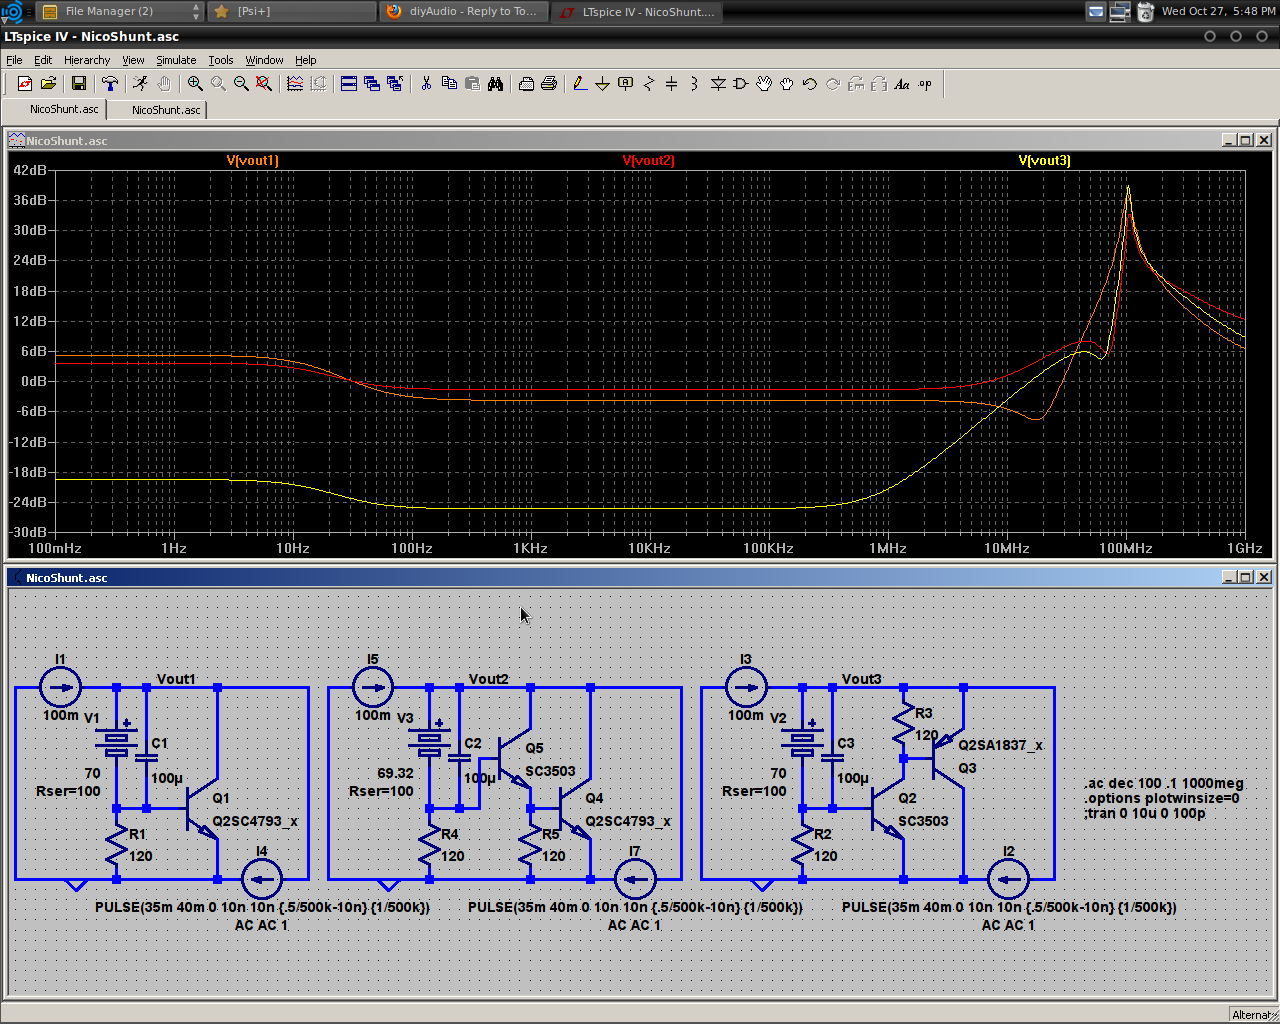This screenshot has height=1024, width=1280.
Task: Select the Diode component tool
Action: point(718,84)
